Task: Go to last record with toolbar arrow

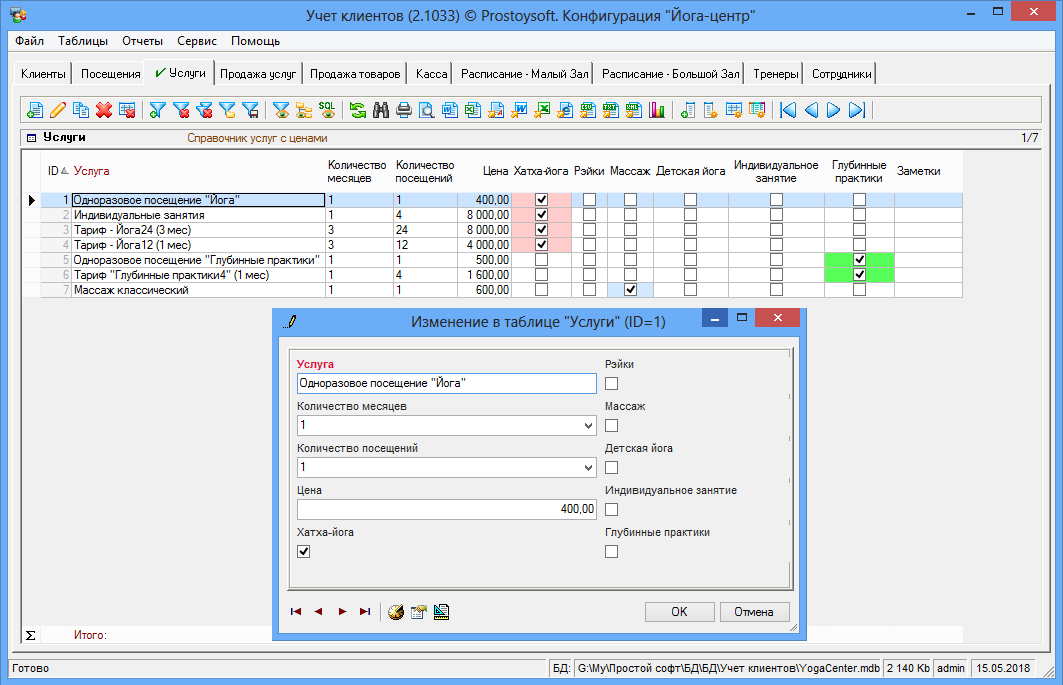Action: click(857, 110)
